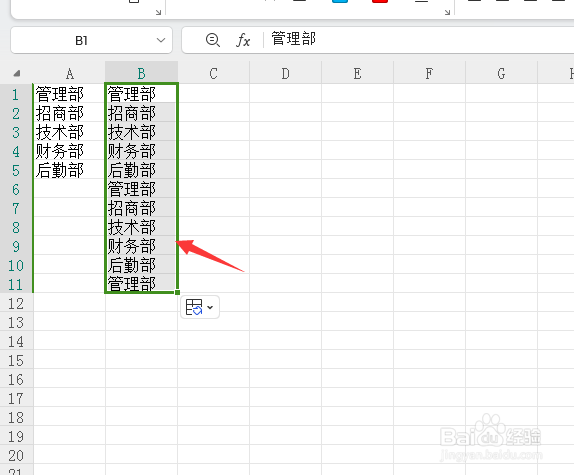Click the Name Box showing B1
This screenshot has height=475, width=574.
tap(92, 40)
